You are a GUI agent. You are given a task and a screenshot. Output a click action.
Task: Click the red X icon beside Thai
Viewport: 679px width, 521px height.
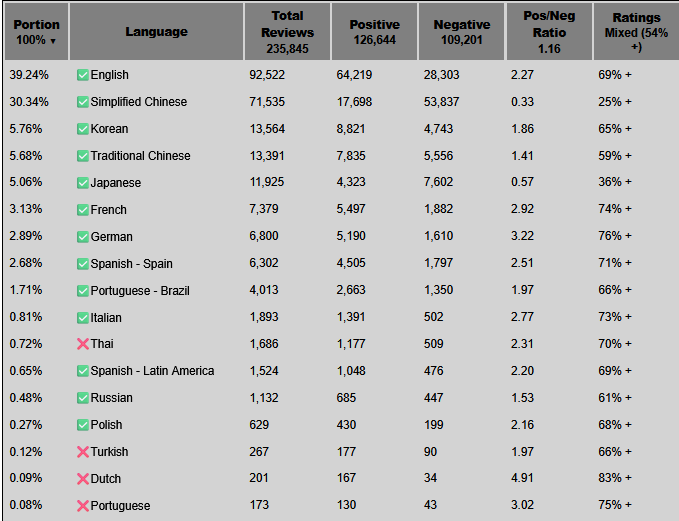83,344
